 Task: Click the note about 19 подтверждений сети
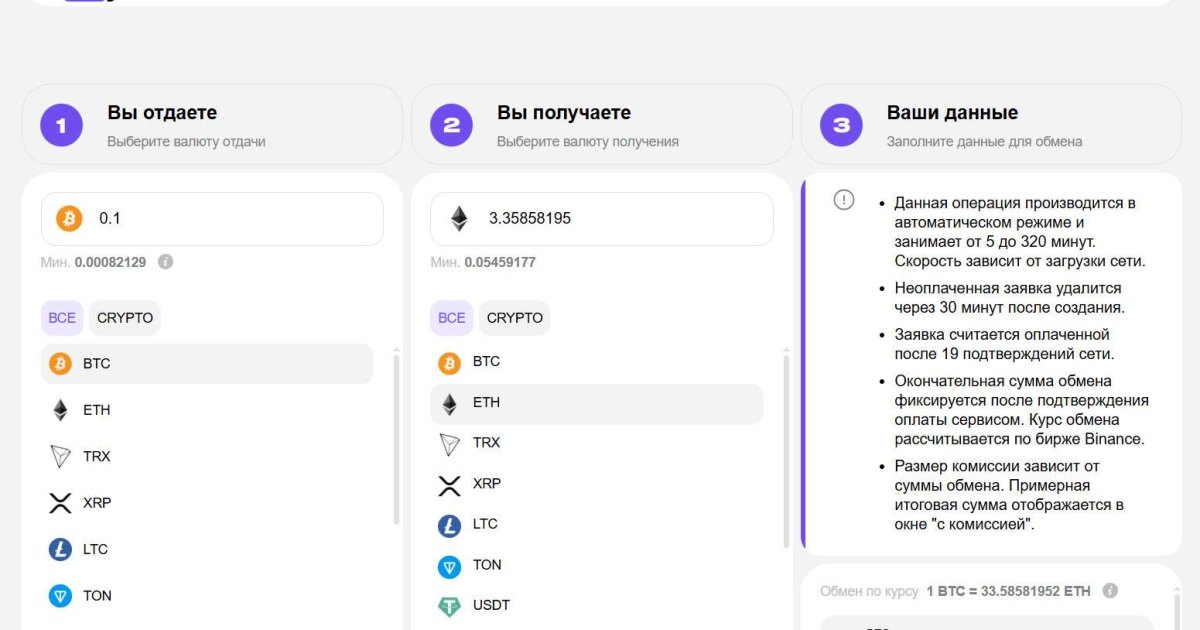click(x=1002, y=344)
